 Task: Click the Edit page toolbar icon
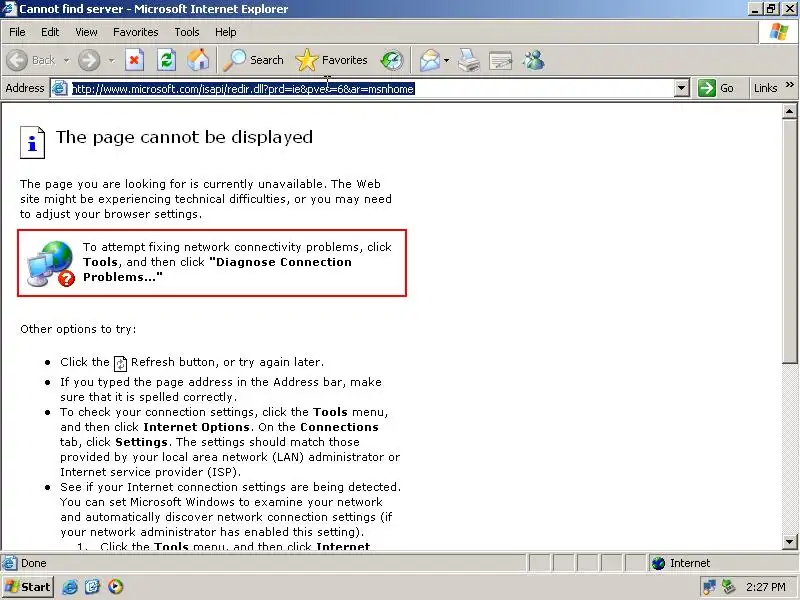click(x=501, y=60)
